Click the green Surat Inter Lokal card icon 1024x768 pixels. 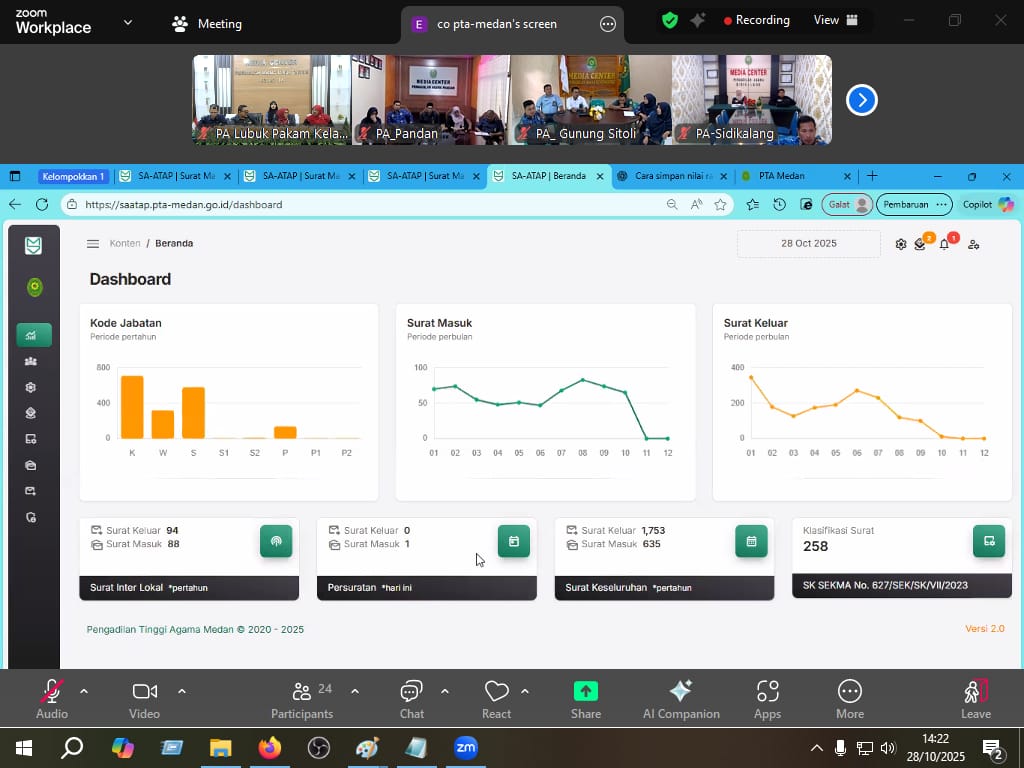coord(276,541)
